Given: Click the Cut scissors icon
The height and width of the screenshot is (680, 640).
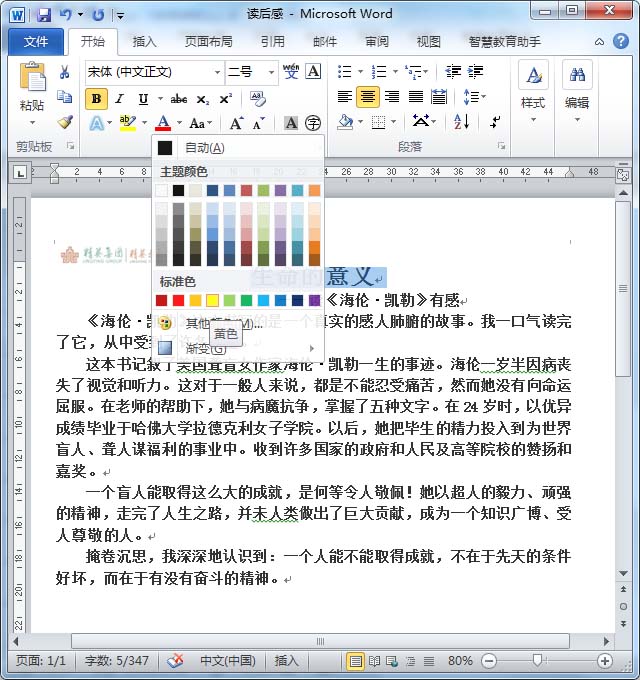Looking at the screenshot, I should 65,72.
